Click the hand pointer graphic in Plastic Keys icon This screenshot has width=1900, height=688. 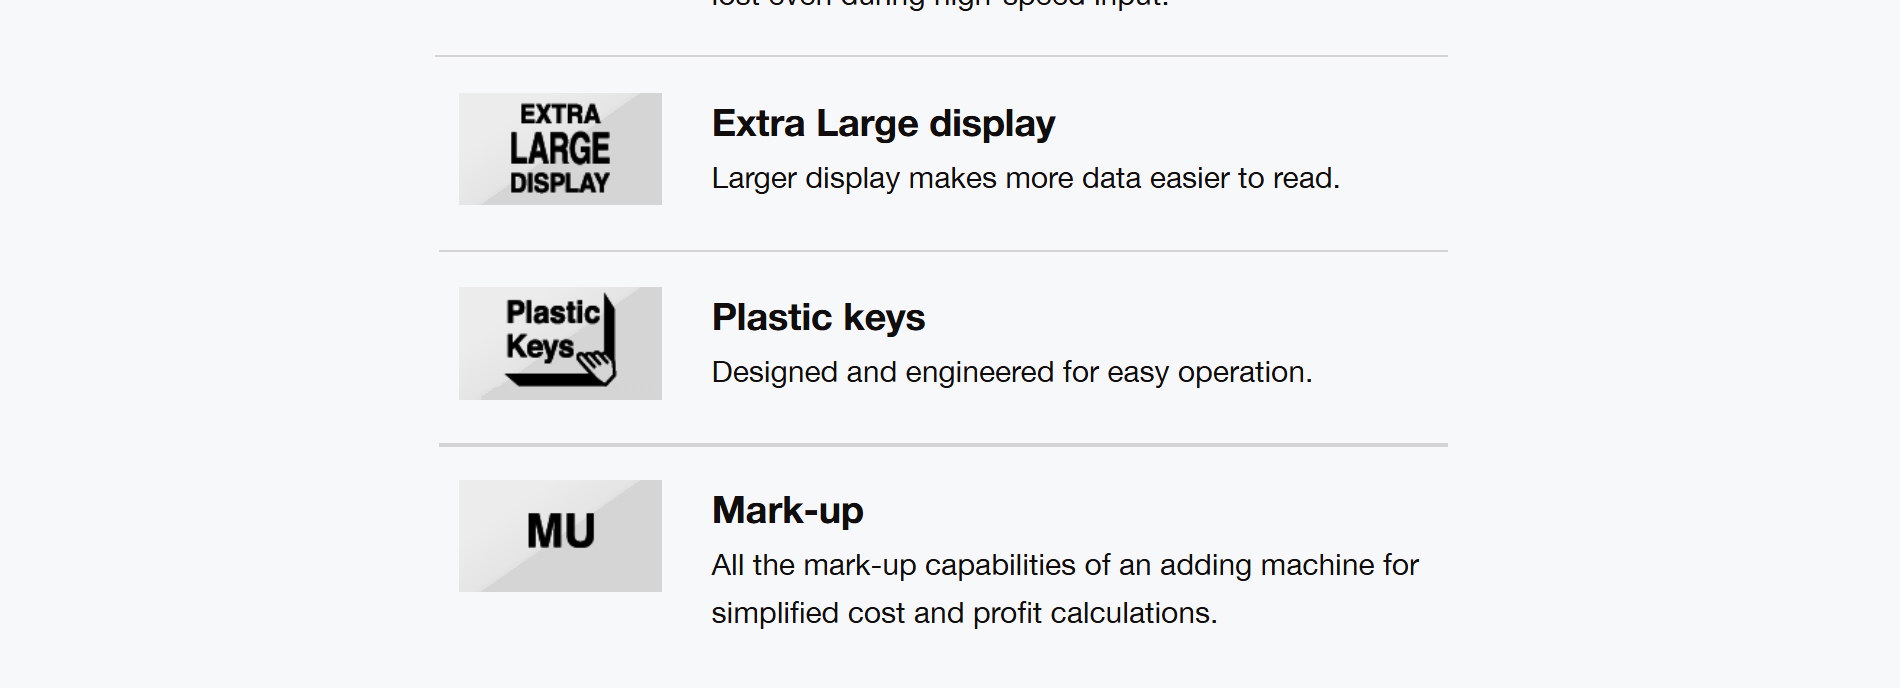pos(597,366)
